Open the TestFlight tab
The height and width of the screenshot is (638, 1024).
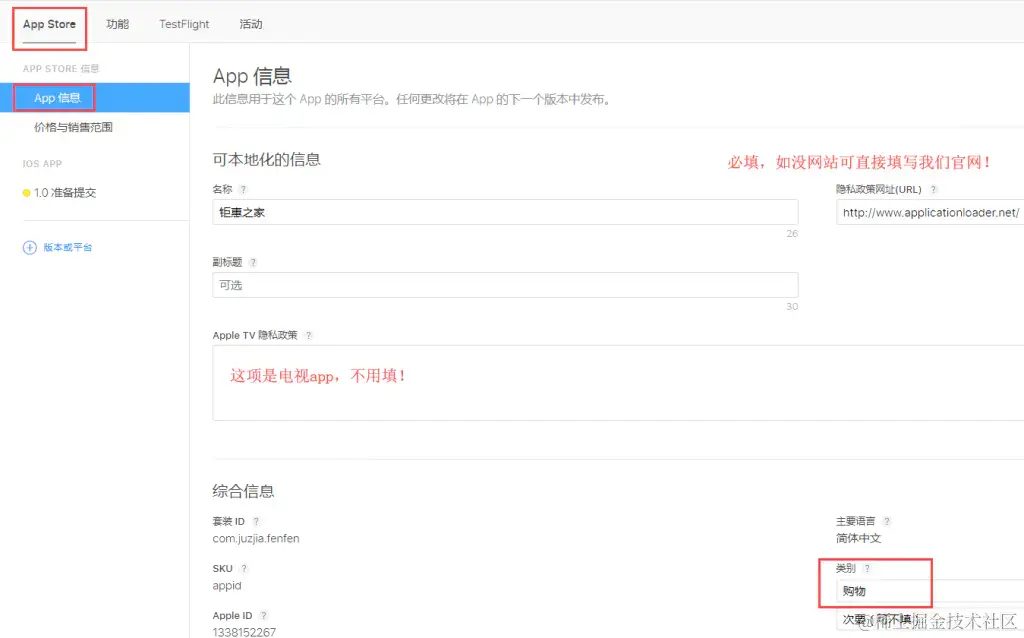[183, 24]
